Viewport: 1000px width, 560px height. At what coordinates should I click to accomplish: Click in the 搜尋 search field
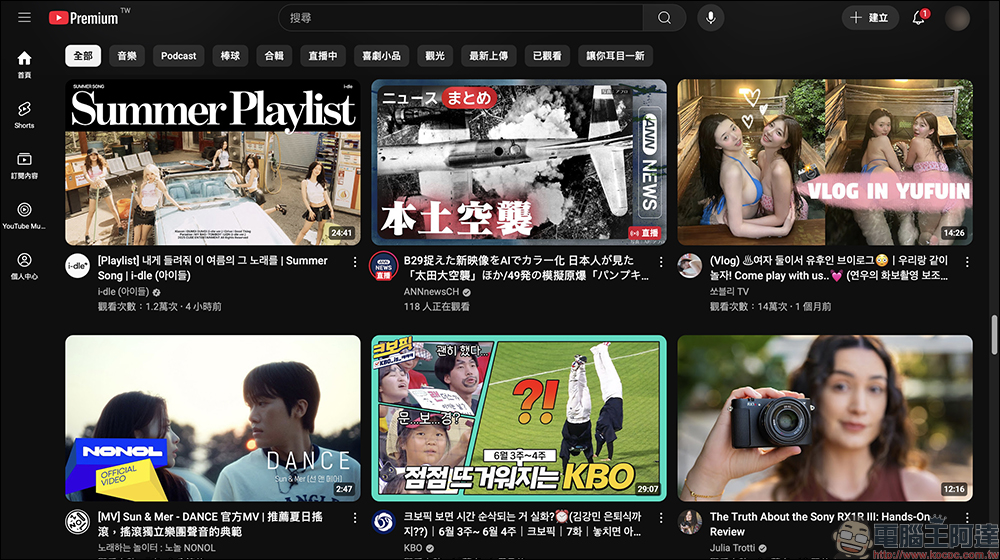[x=460, y=18]
